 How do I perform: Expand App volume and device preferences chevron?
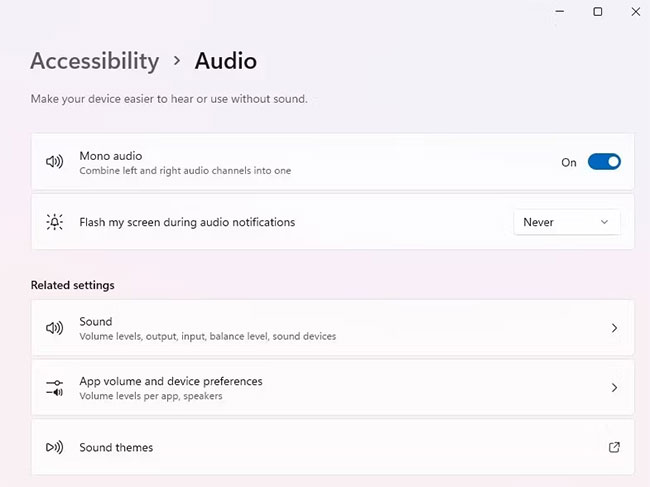coord(614,387)
